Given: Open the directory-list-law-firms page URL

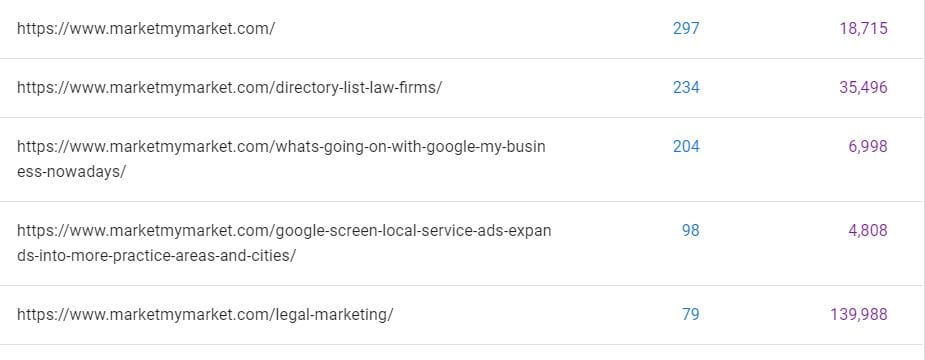Looking at the screenshot, I should tap(229, 87).
